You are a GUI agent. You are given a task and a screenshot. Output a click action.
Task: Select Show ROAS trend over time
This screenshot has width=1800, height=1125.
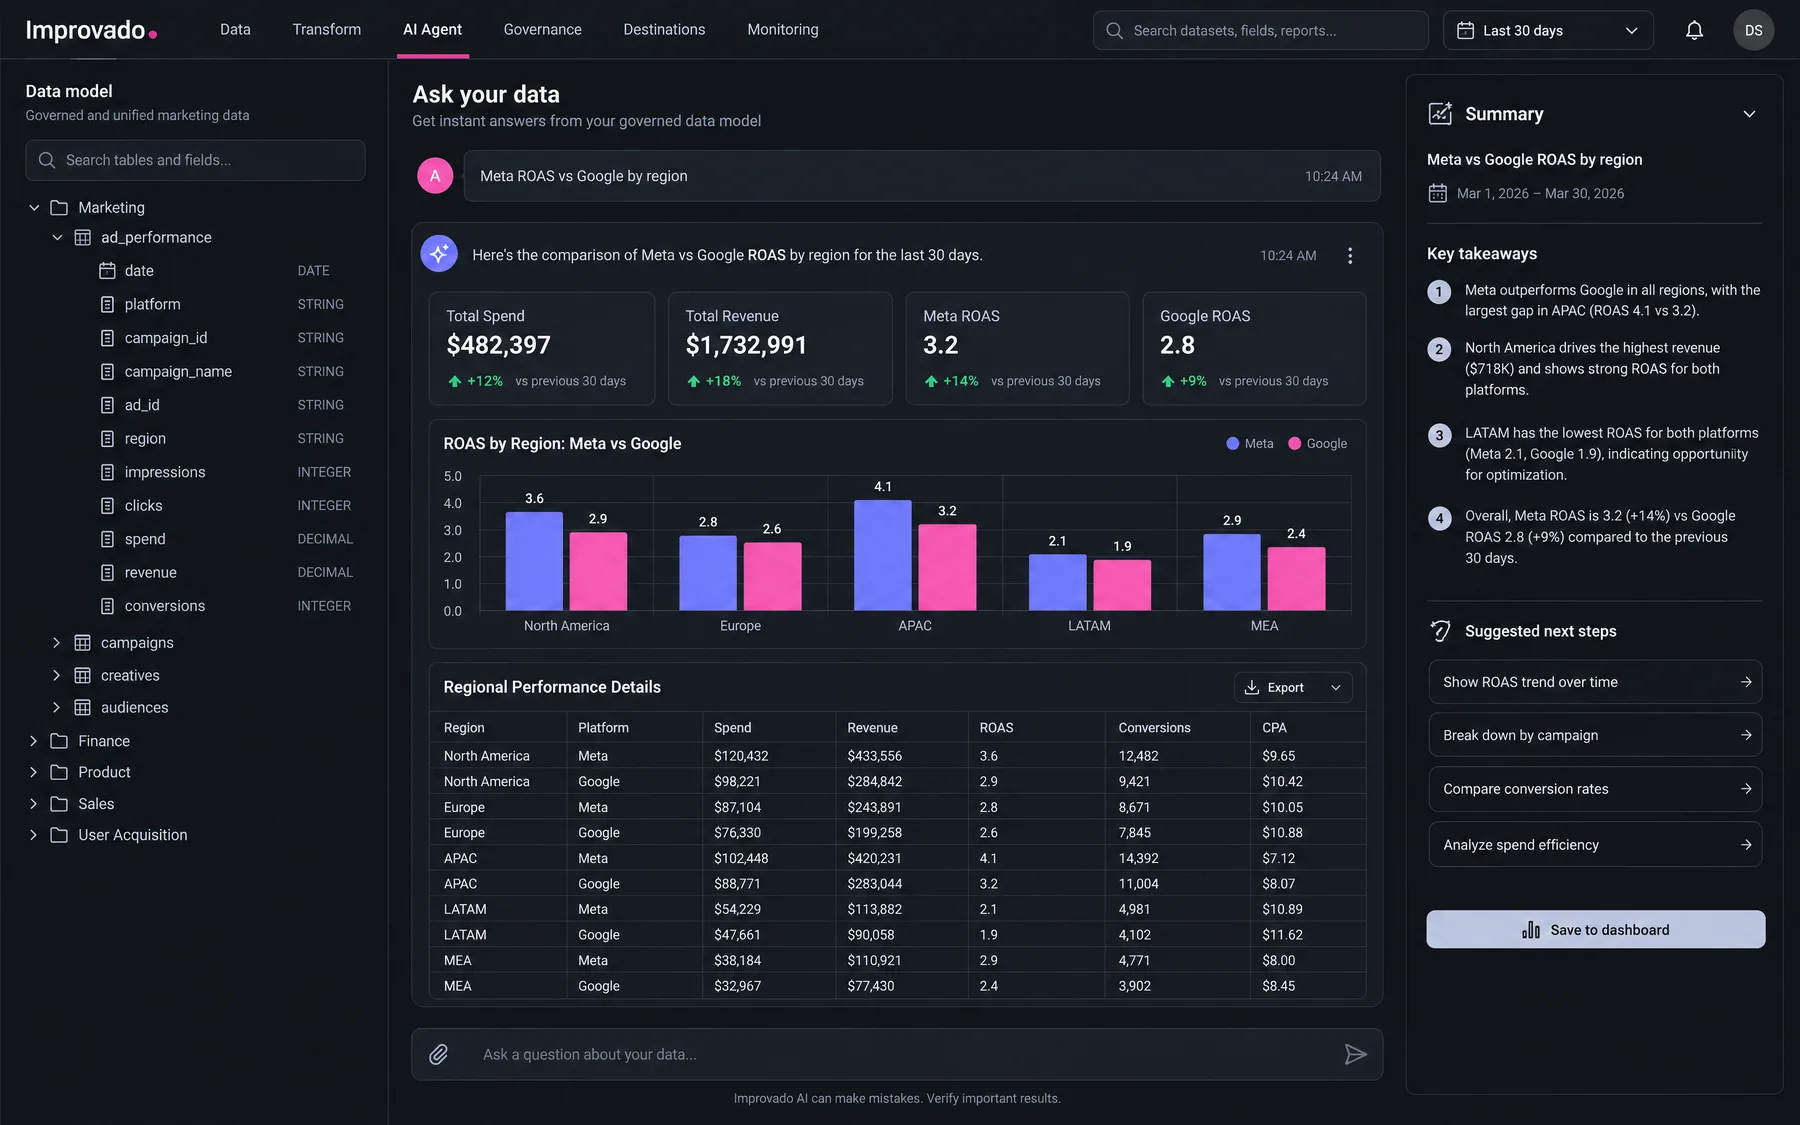tap(1596, 682)
